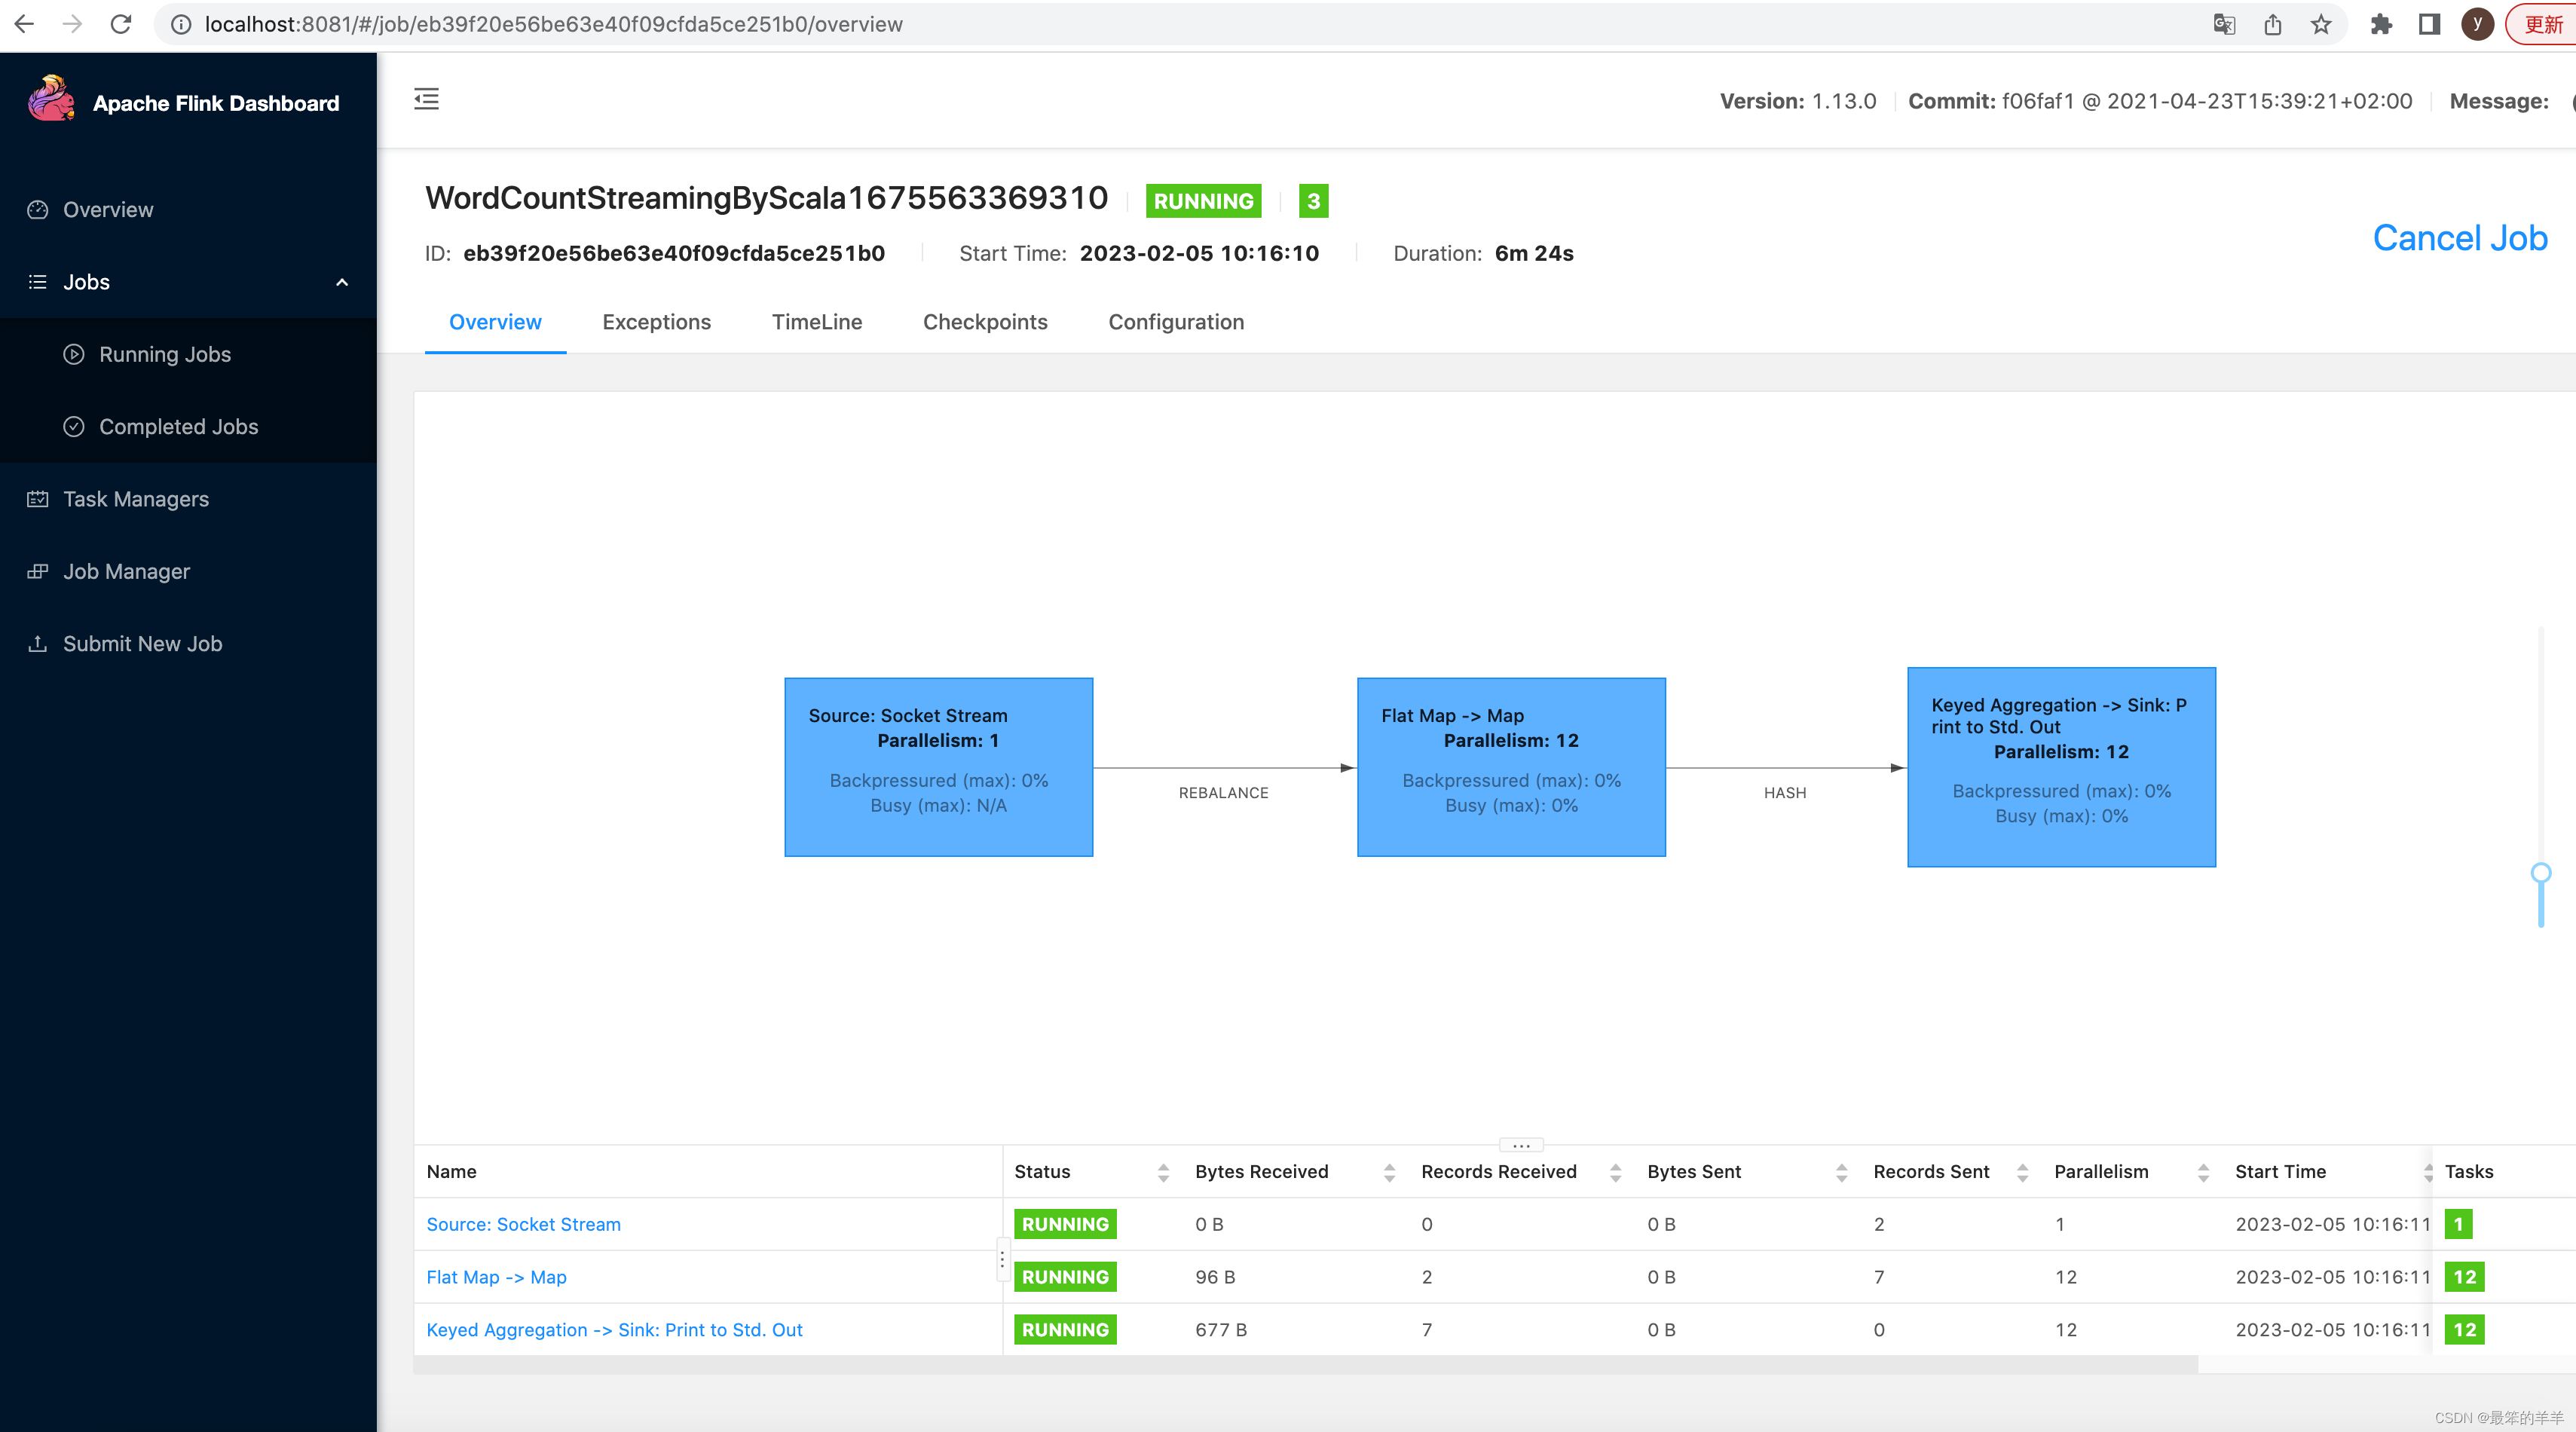Open Task Managers in the sidebar
Viewport: 2576px width, 1432px height.
click(136, 499)
